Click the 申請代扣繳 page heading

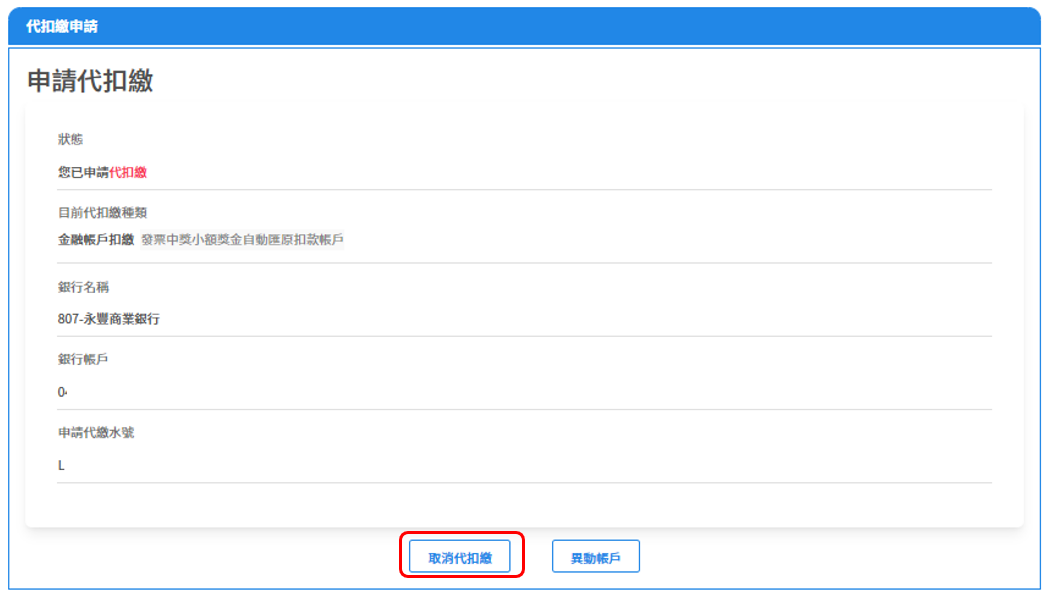pos(90,81)
